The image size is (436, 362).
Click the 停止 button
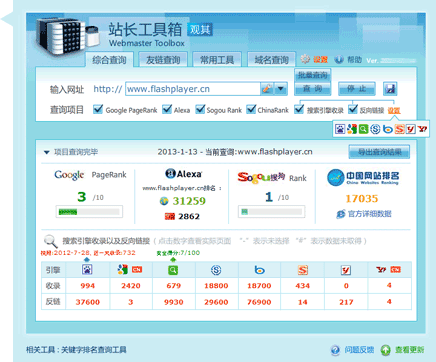click(x=357, y=89)
